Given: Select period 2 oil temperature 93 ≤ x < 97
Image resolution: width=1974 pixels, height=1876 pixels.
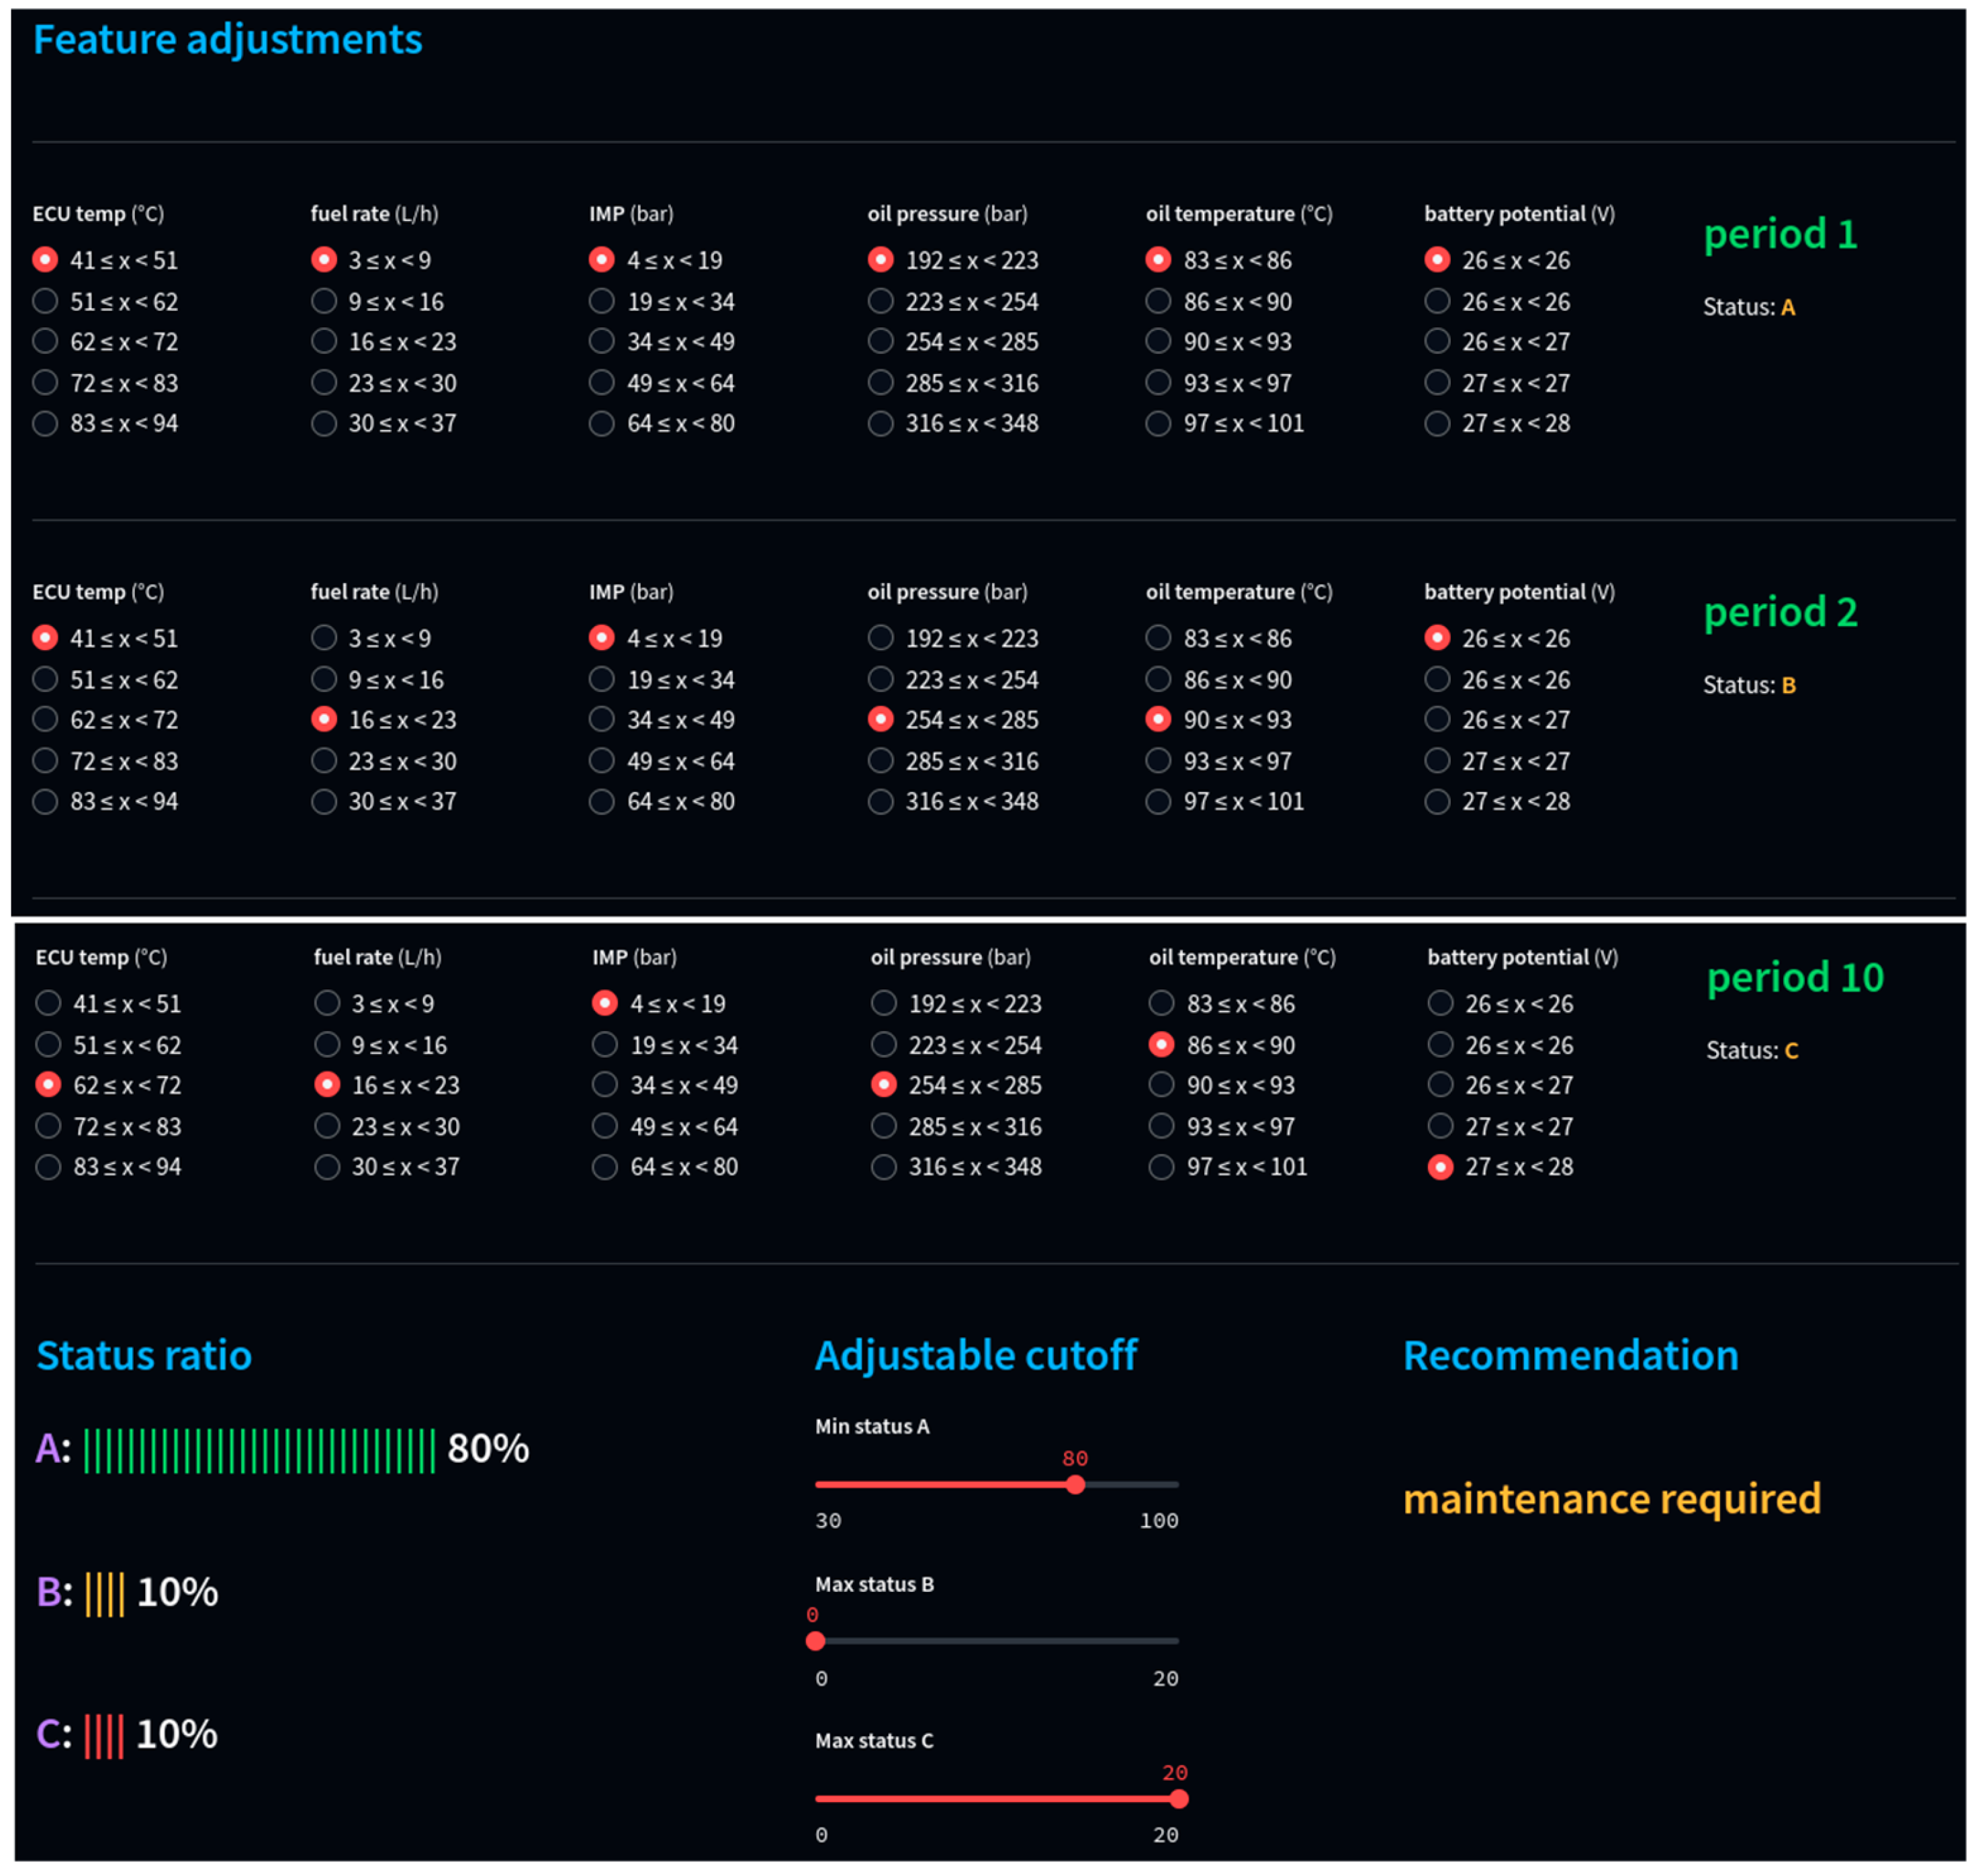Looking at the screenshot, I should coord(1159,761).
